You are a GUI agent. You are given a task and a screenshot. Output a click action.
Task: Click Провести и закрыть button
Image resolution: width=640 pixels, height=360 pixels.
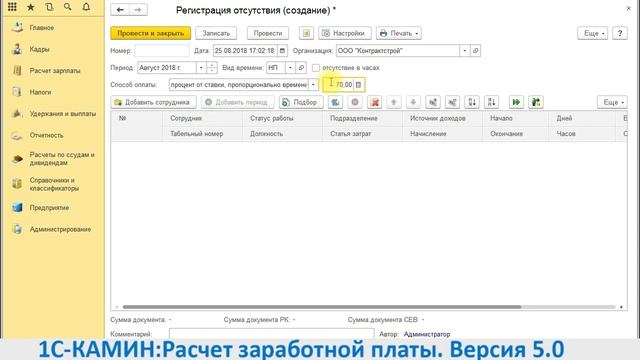151,33
